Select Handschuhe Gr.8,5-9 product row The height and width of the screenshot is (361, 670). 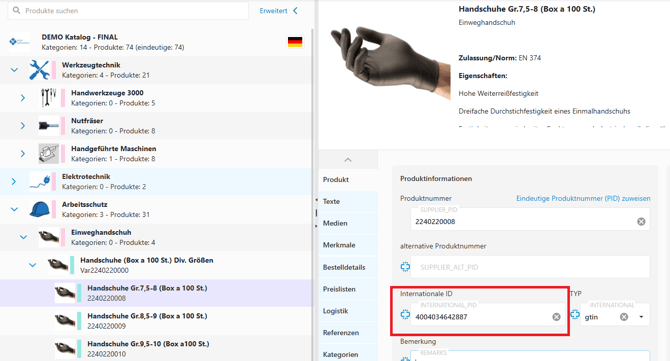tap(156, 321)
